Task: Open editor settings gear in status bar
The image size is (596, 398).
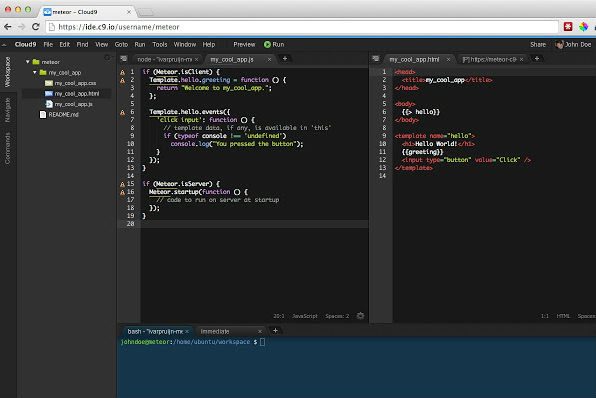Action: pyautogui.click(x=360, y=316)
